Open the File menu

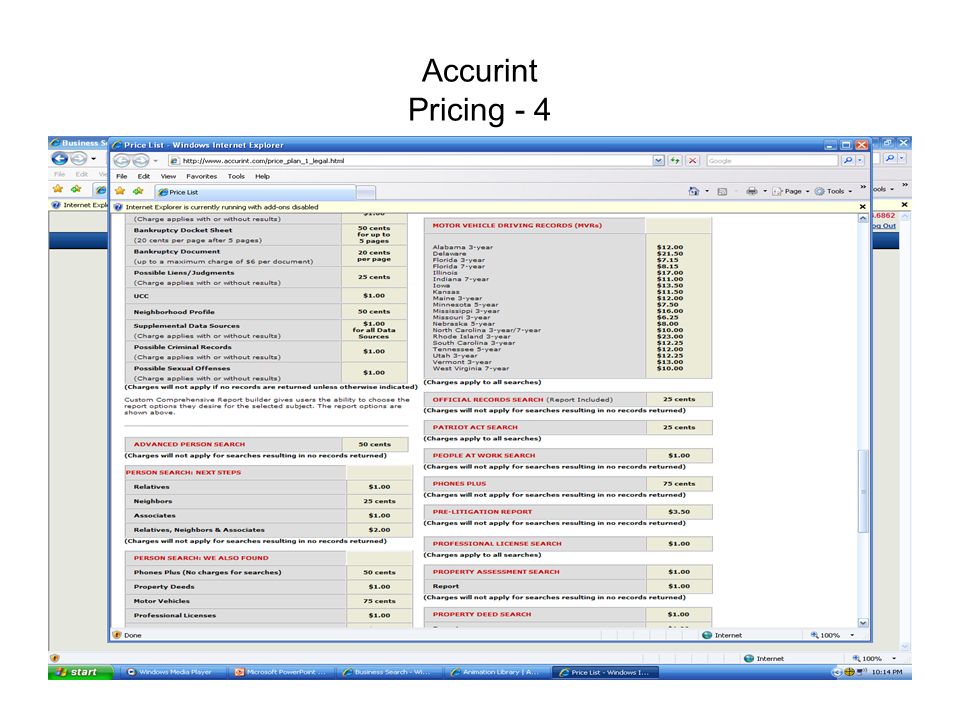click(122, 176)
